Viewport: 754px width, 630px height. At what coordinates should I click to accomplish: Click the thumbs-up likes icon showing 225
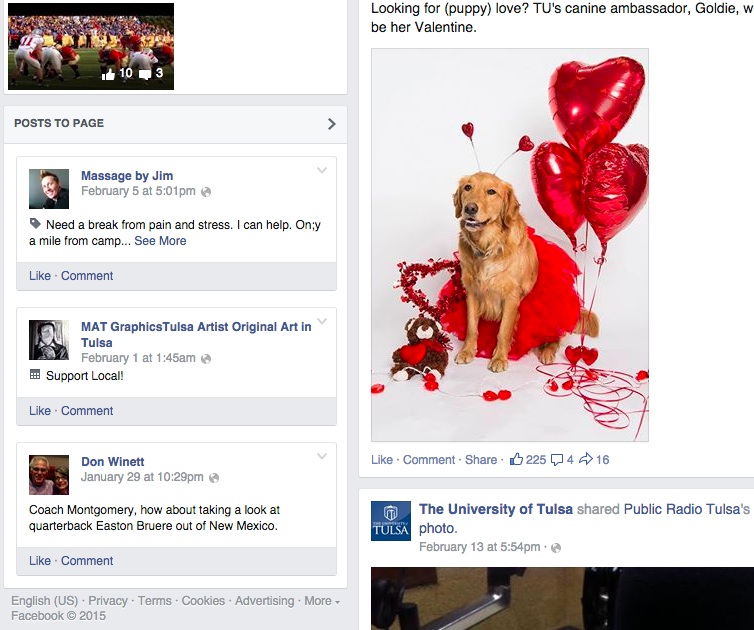[x=516, y=459]
